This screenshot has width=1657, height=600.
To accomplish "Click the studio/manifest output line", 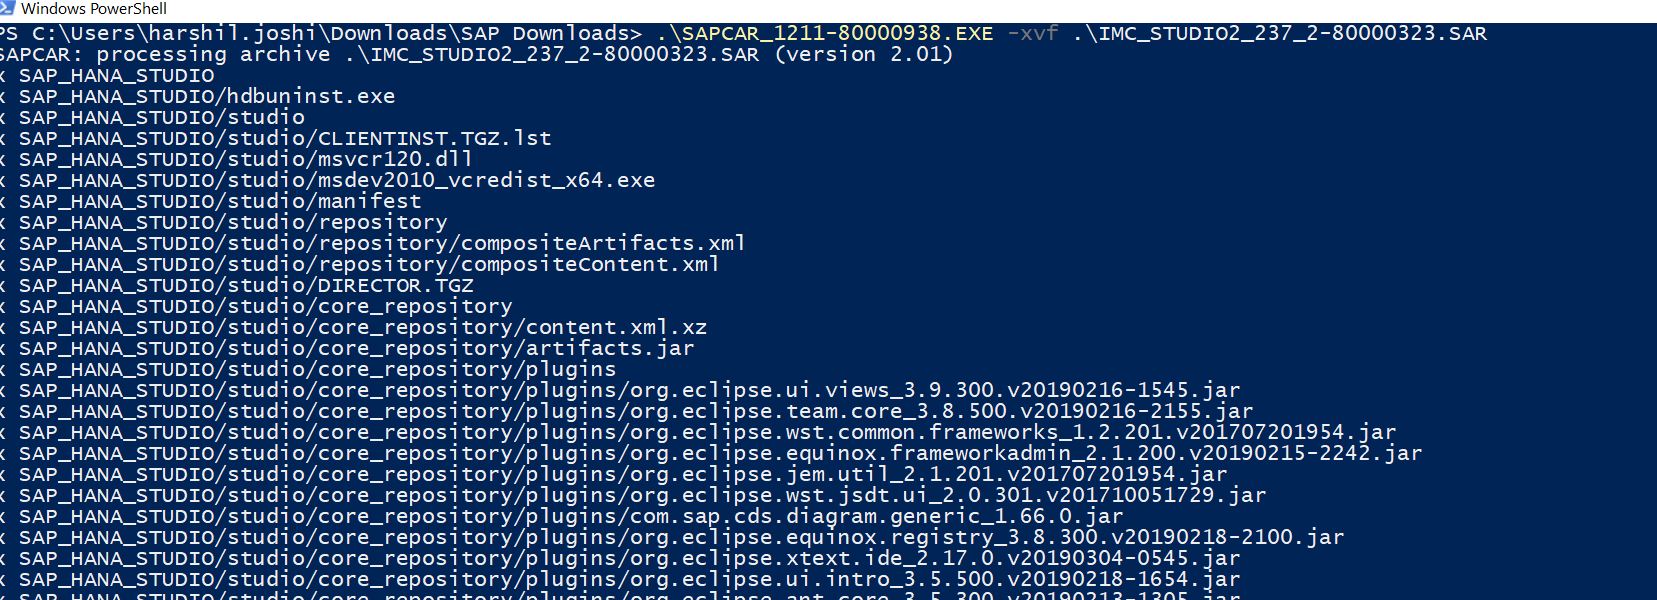I will [220, 202].
